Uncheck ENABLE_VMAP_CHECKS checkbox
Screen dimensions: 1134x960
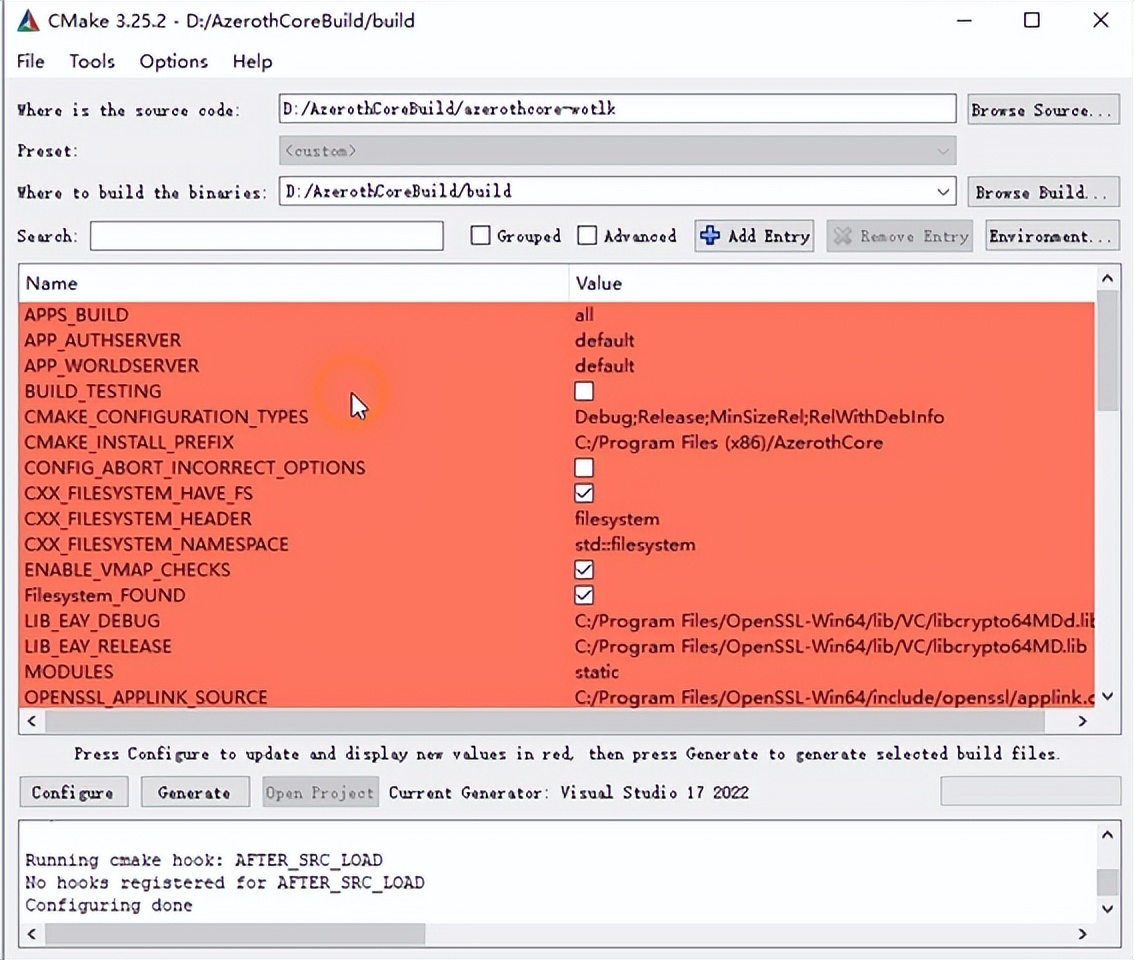pos(584,570)
